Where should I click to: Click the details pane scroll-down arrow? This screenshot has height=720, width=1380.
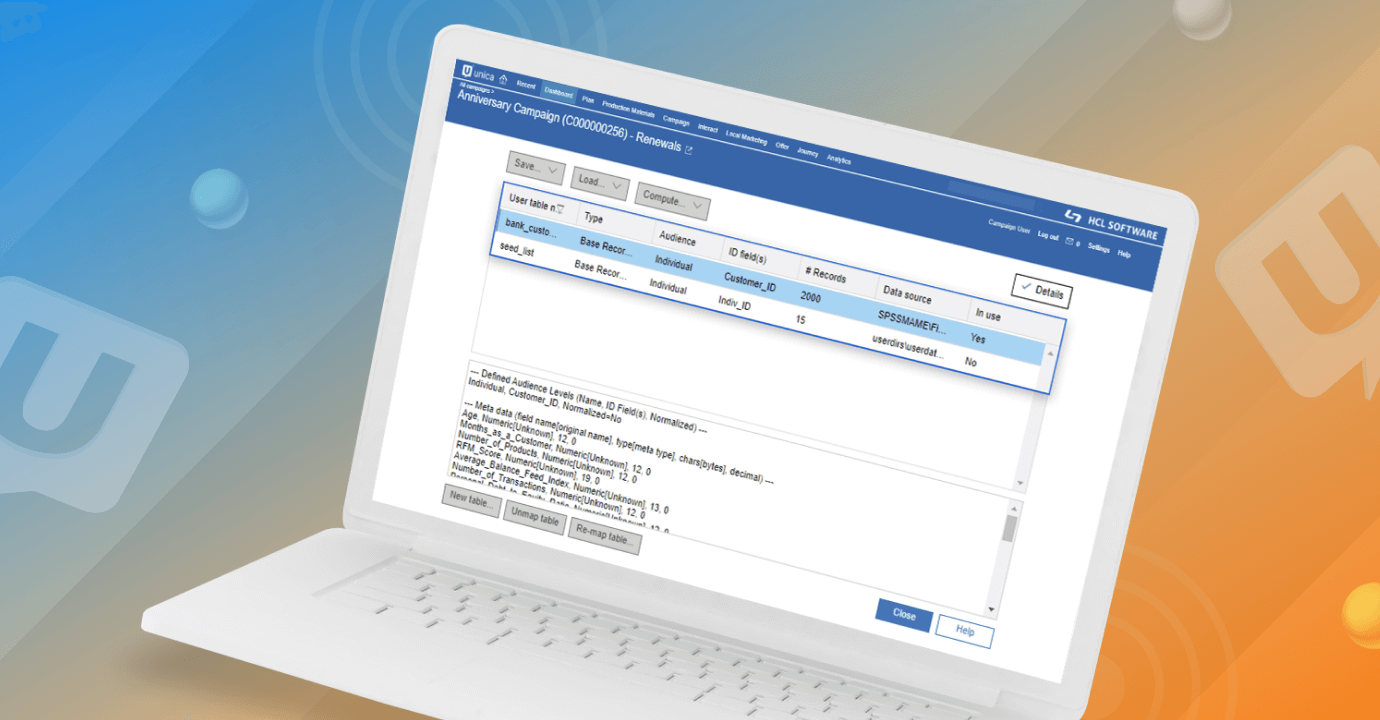pyautogui.click(x=1020, y=484)
